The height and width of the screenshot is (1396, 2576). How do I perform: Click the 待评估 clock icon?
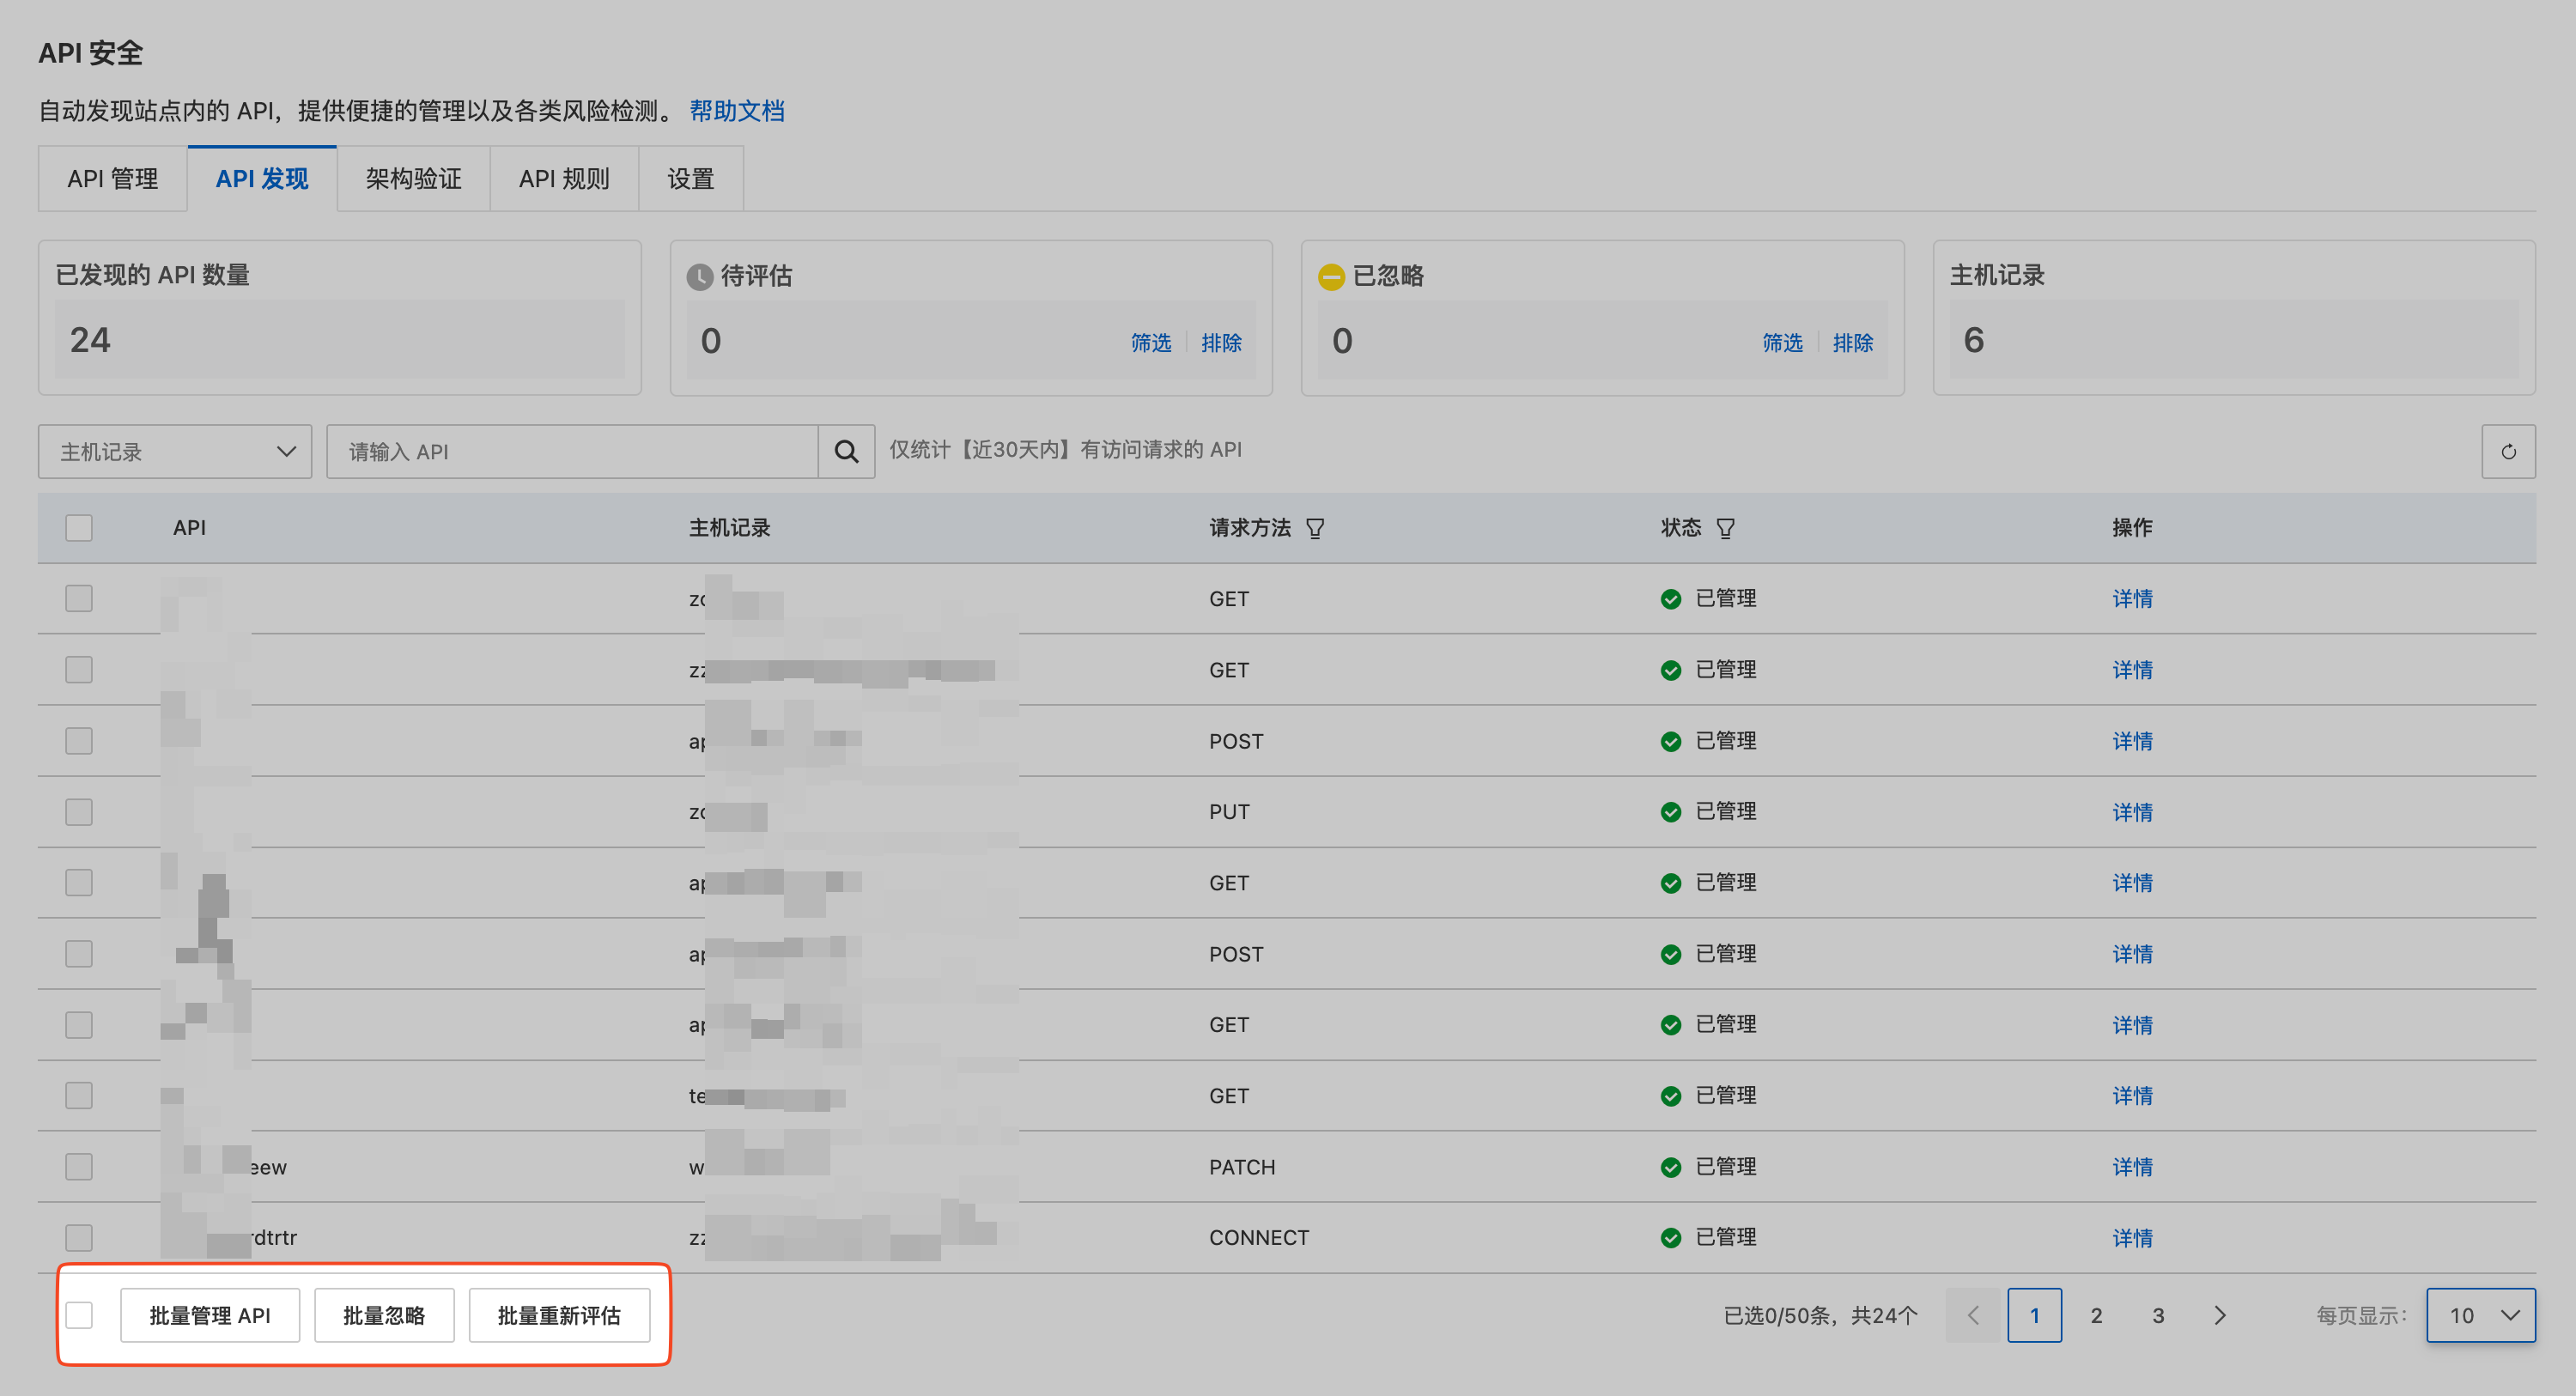[x=699, y=276]
